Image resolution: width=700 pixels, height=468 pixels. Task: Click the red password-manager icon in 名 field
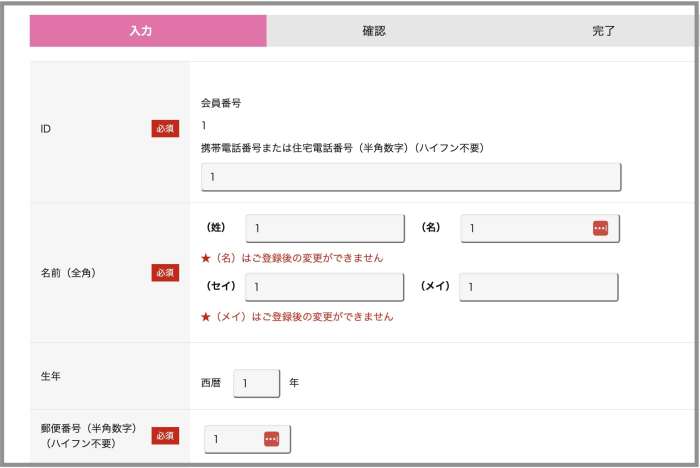click(x=600, y=228)
